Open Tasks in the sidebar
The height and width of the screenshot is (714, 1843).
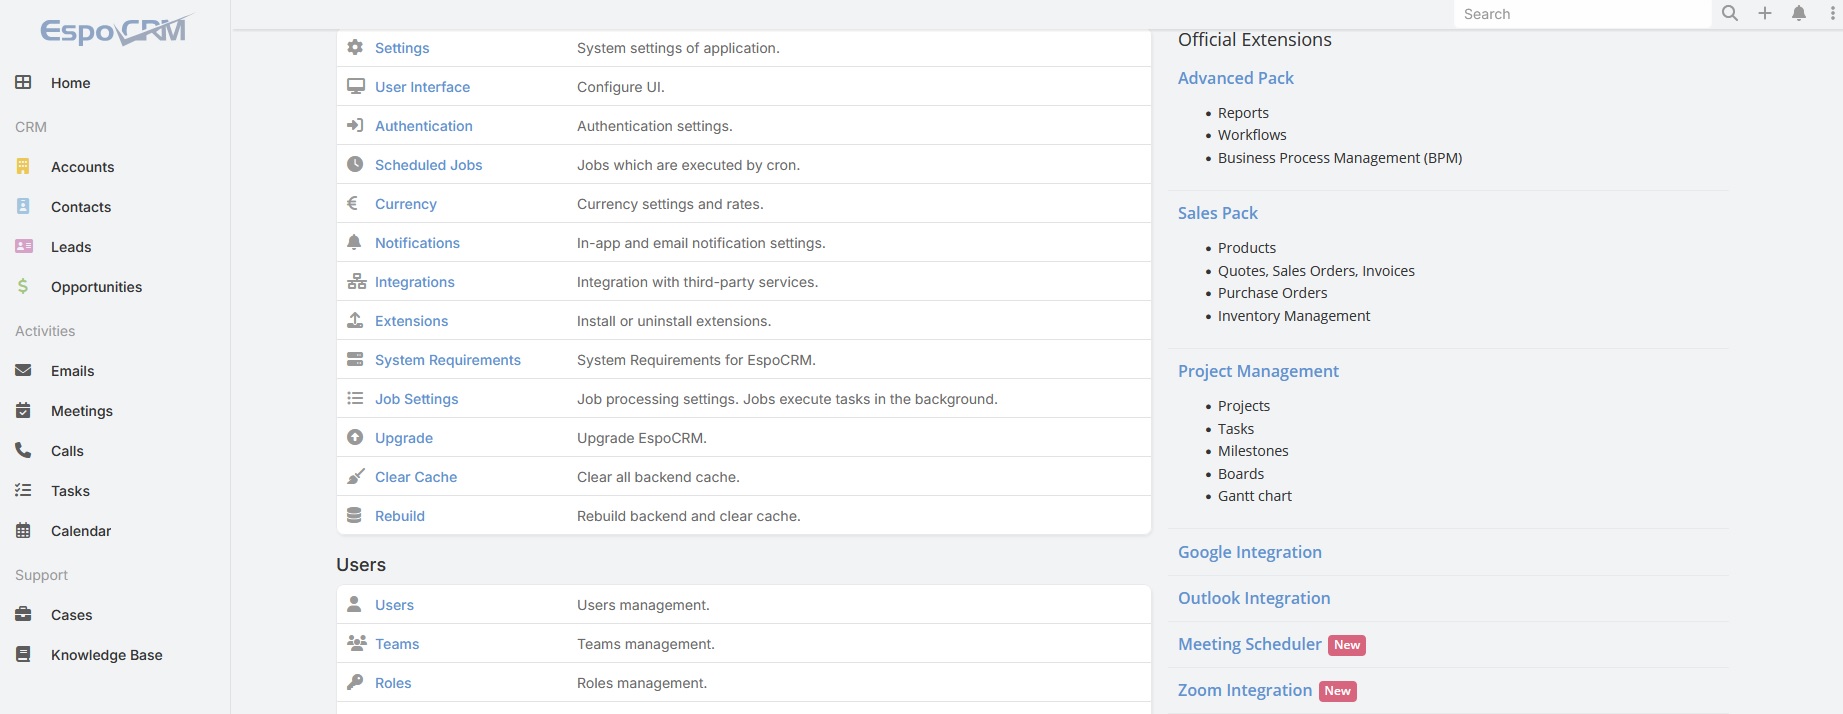click(x=70, y=491)
